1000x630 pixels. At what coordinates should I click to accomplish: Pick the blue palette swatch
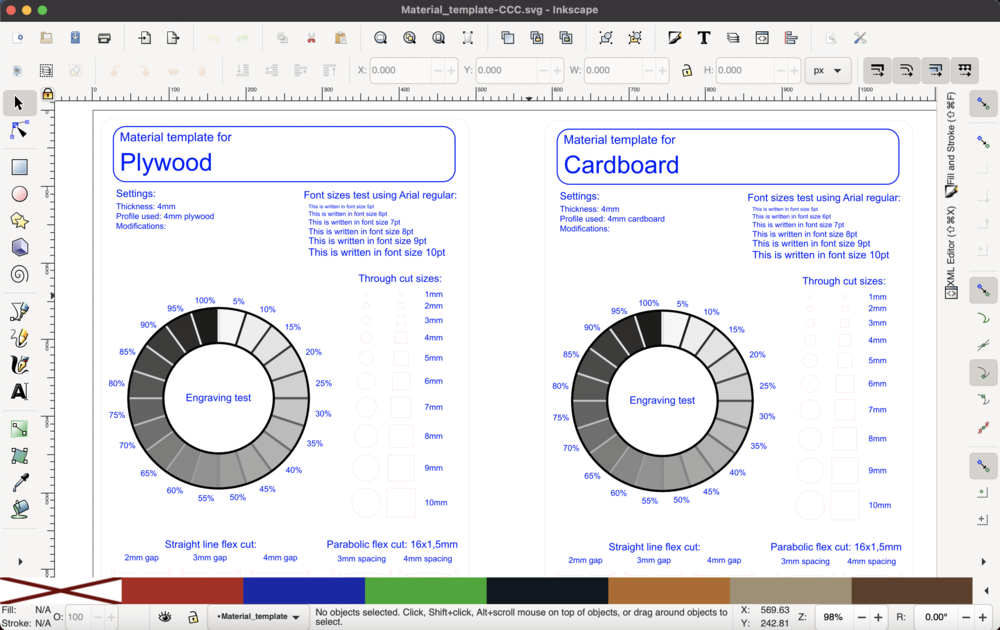coord(304,590)
